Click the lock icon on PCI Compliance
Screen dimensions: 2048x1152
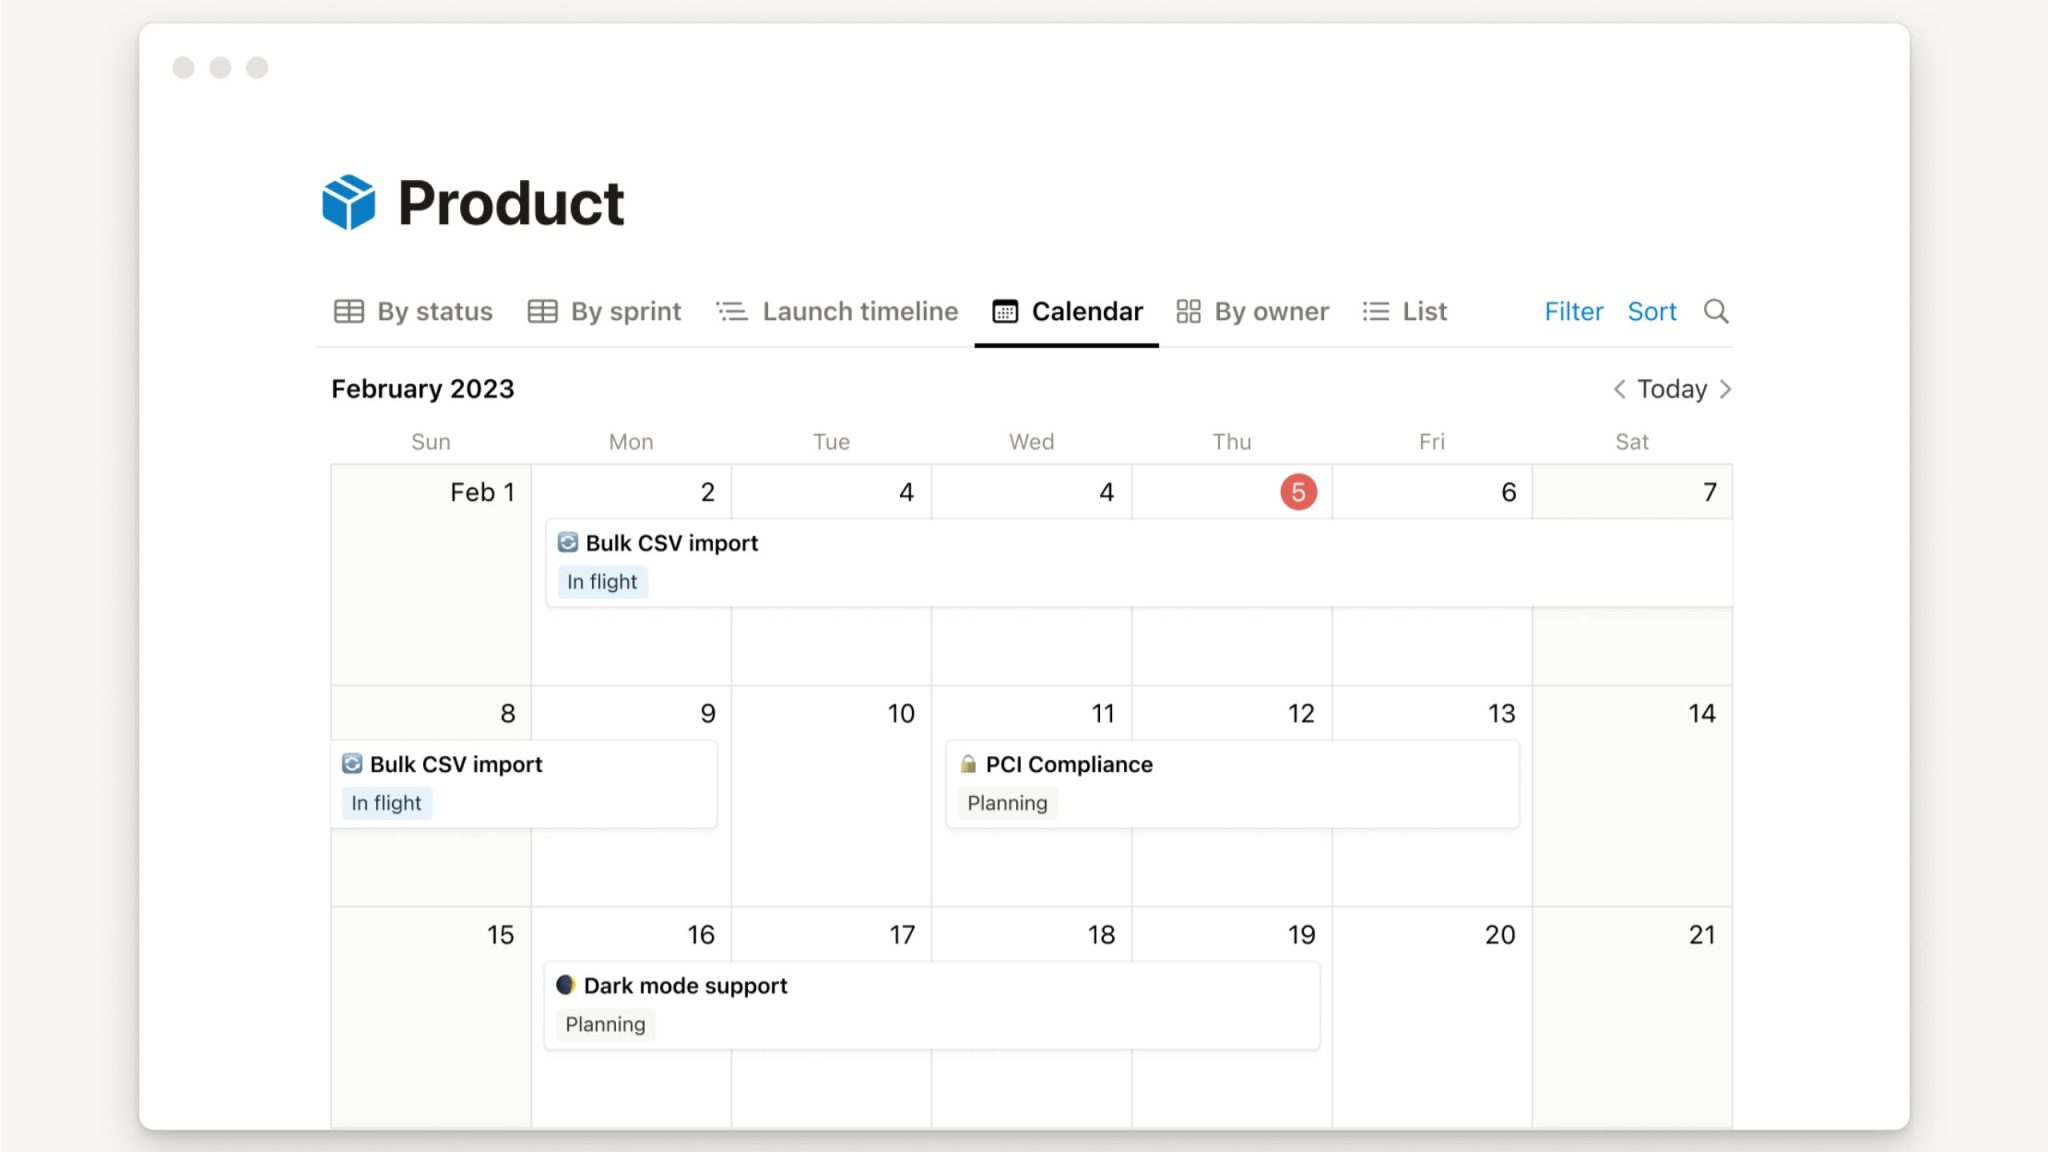pos(967,764)
